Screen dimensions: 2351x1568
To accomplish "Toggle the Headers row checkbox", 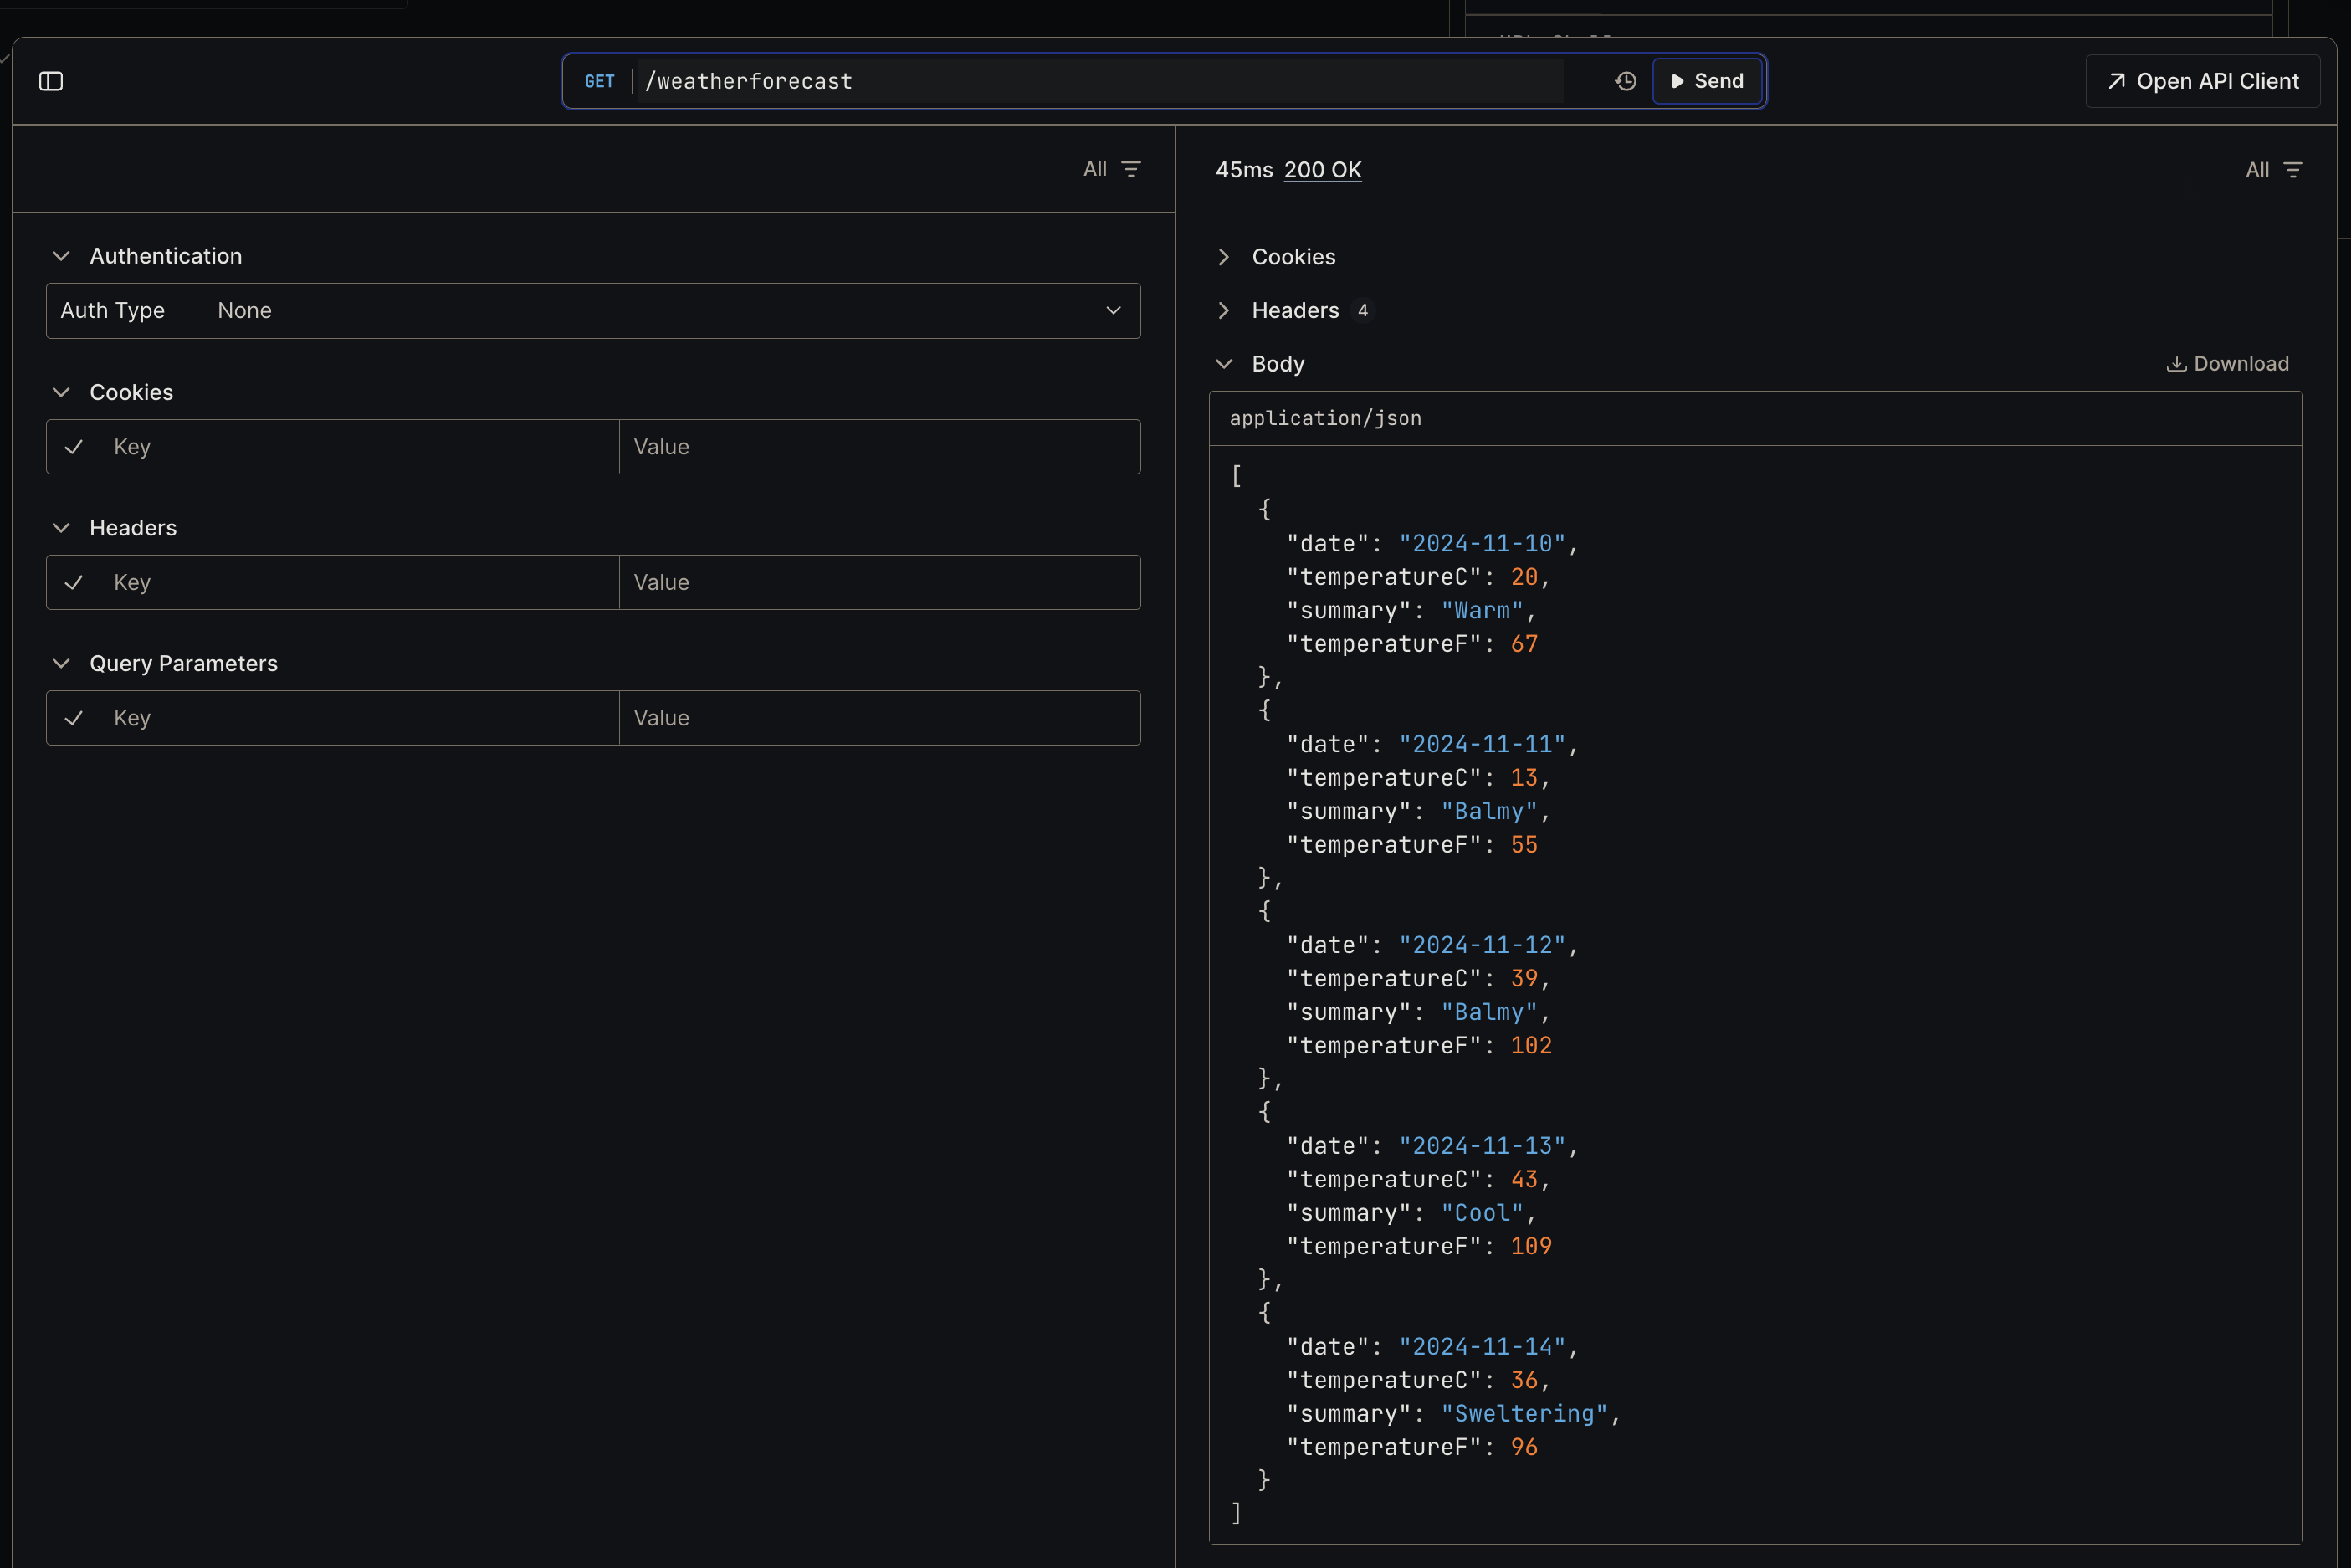I will [73, 582].
